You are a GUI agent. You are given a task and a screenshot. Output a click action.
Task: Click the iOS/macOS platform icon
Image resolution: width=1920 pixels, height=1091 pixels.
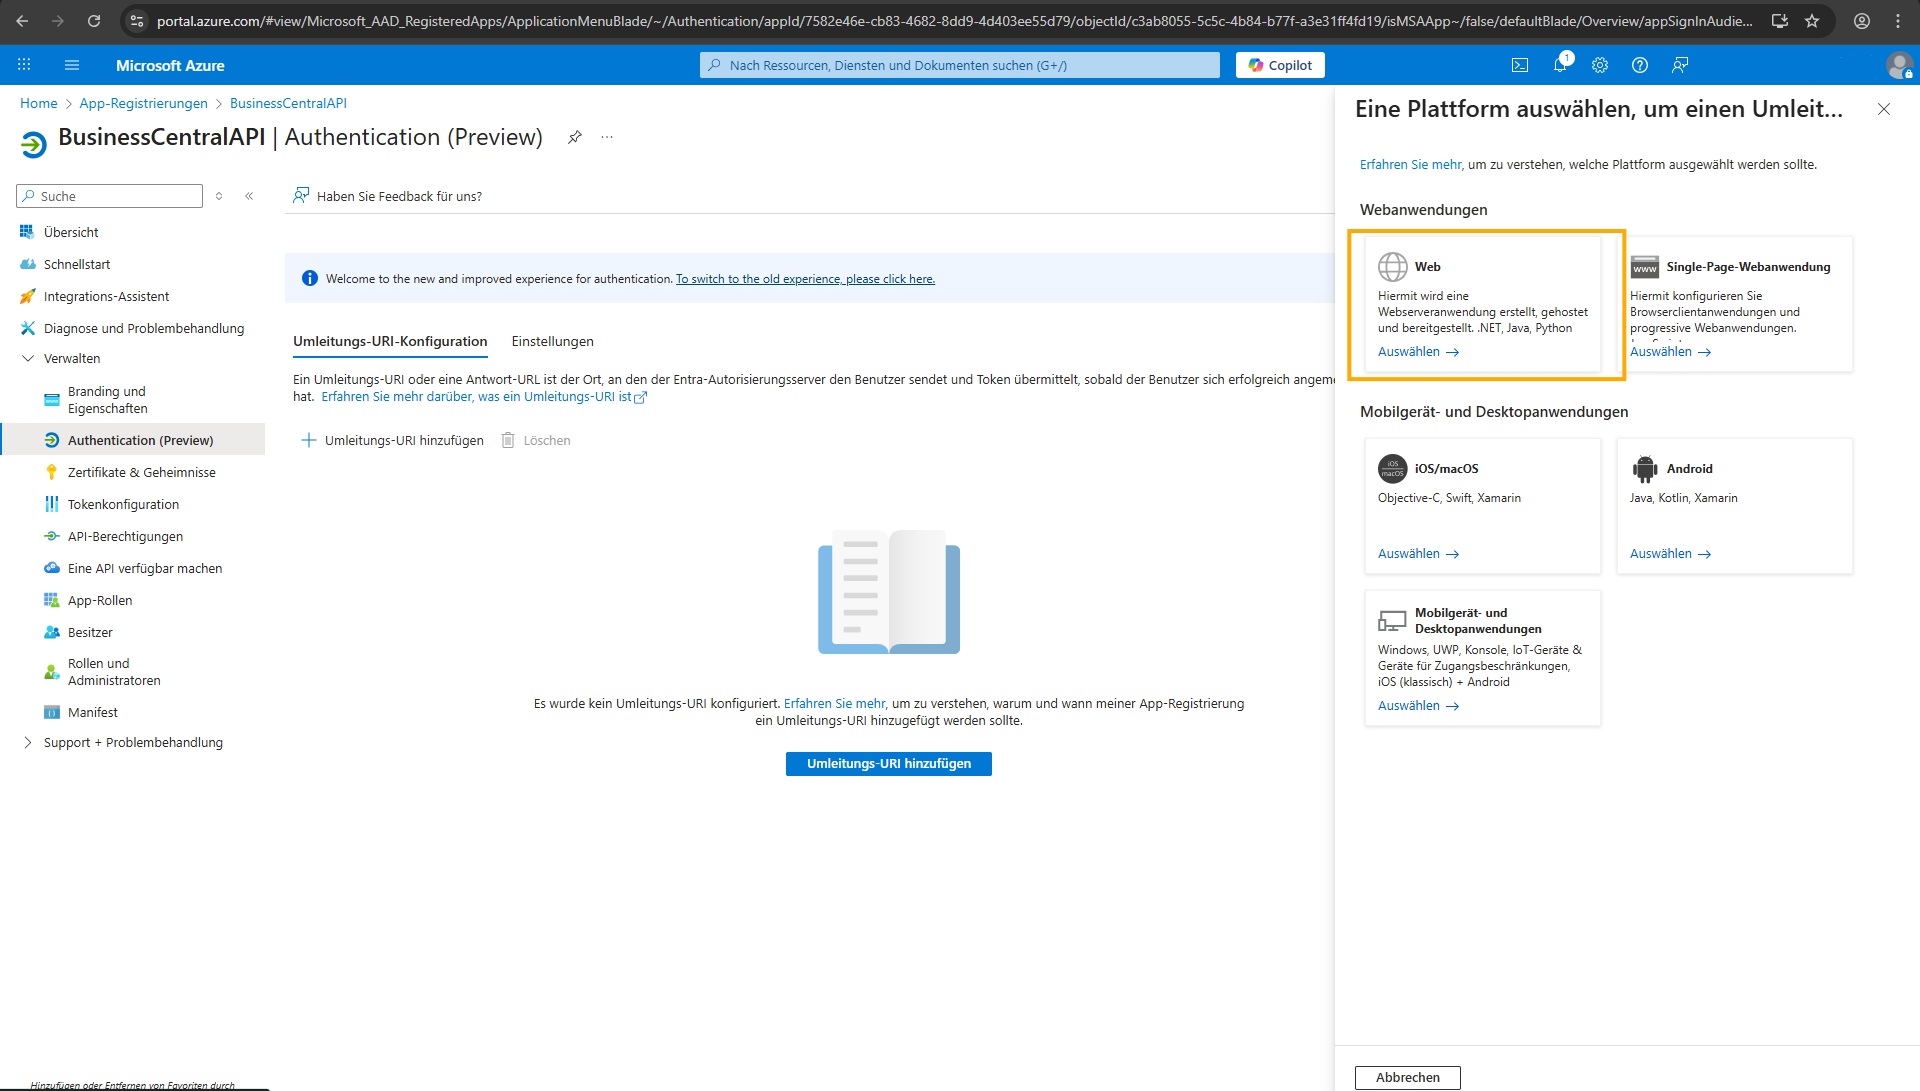pos(1392,469)
